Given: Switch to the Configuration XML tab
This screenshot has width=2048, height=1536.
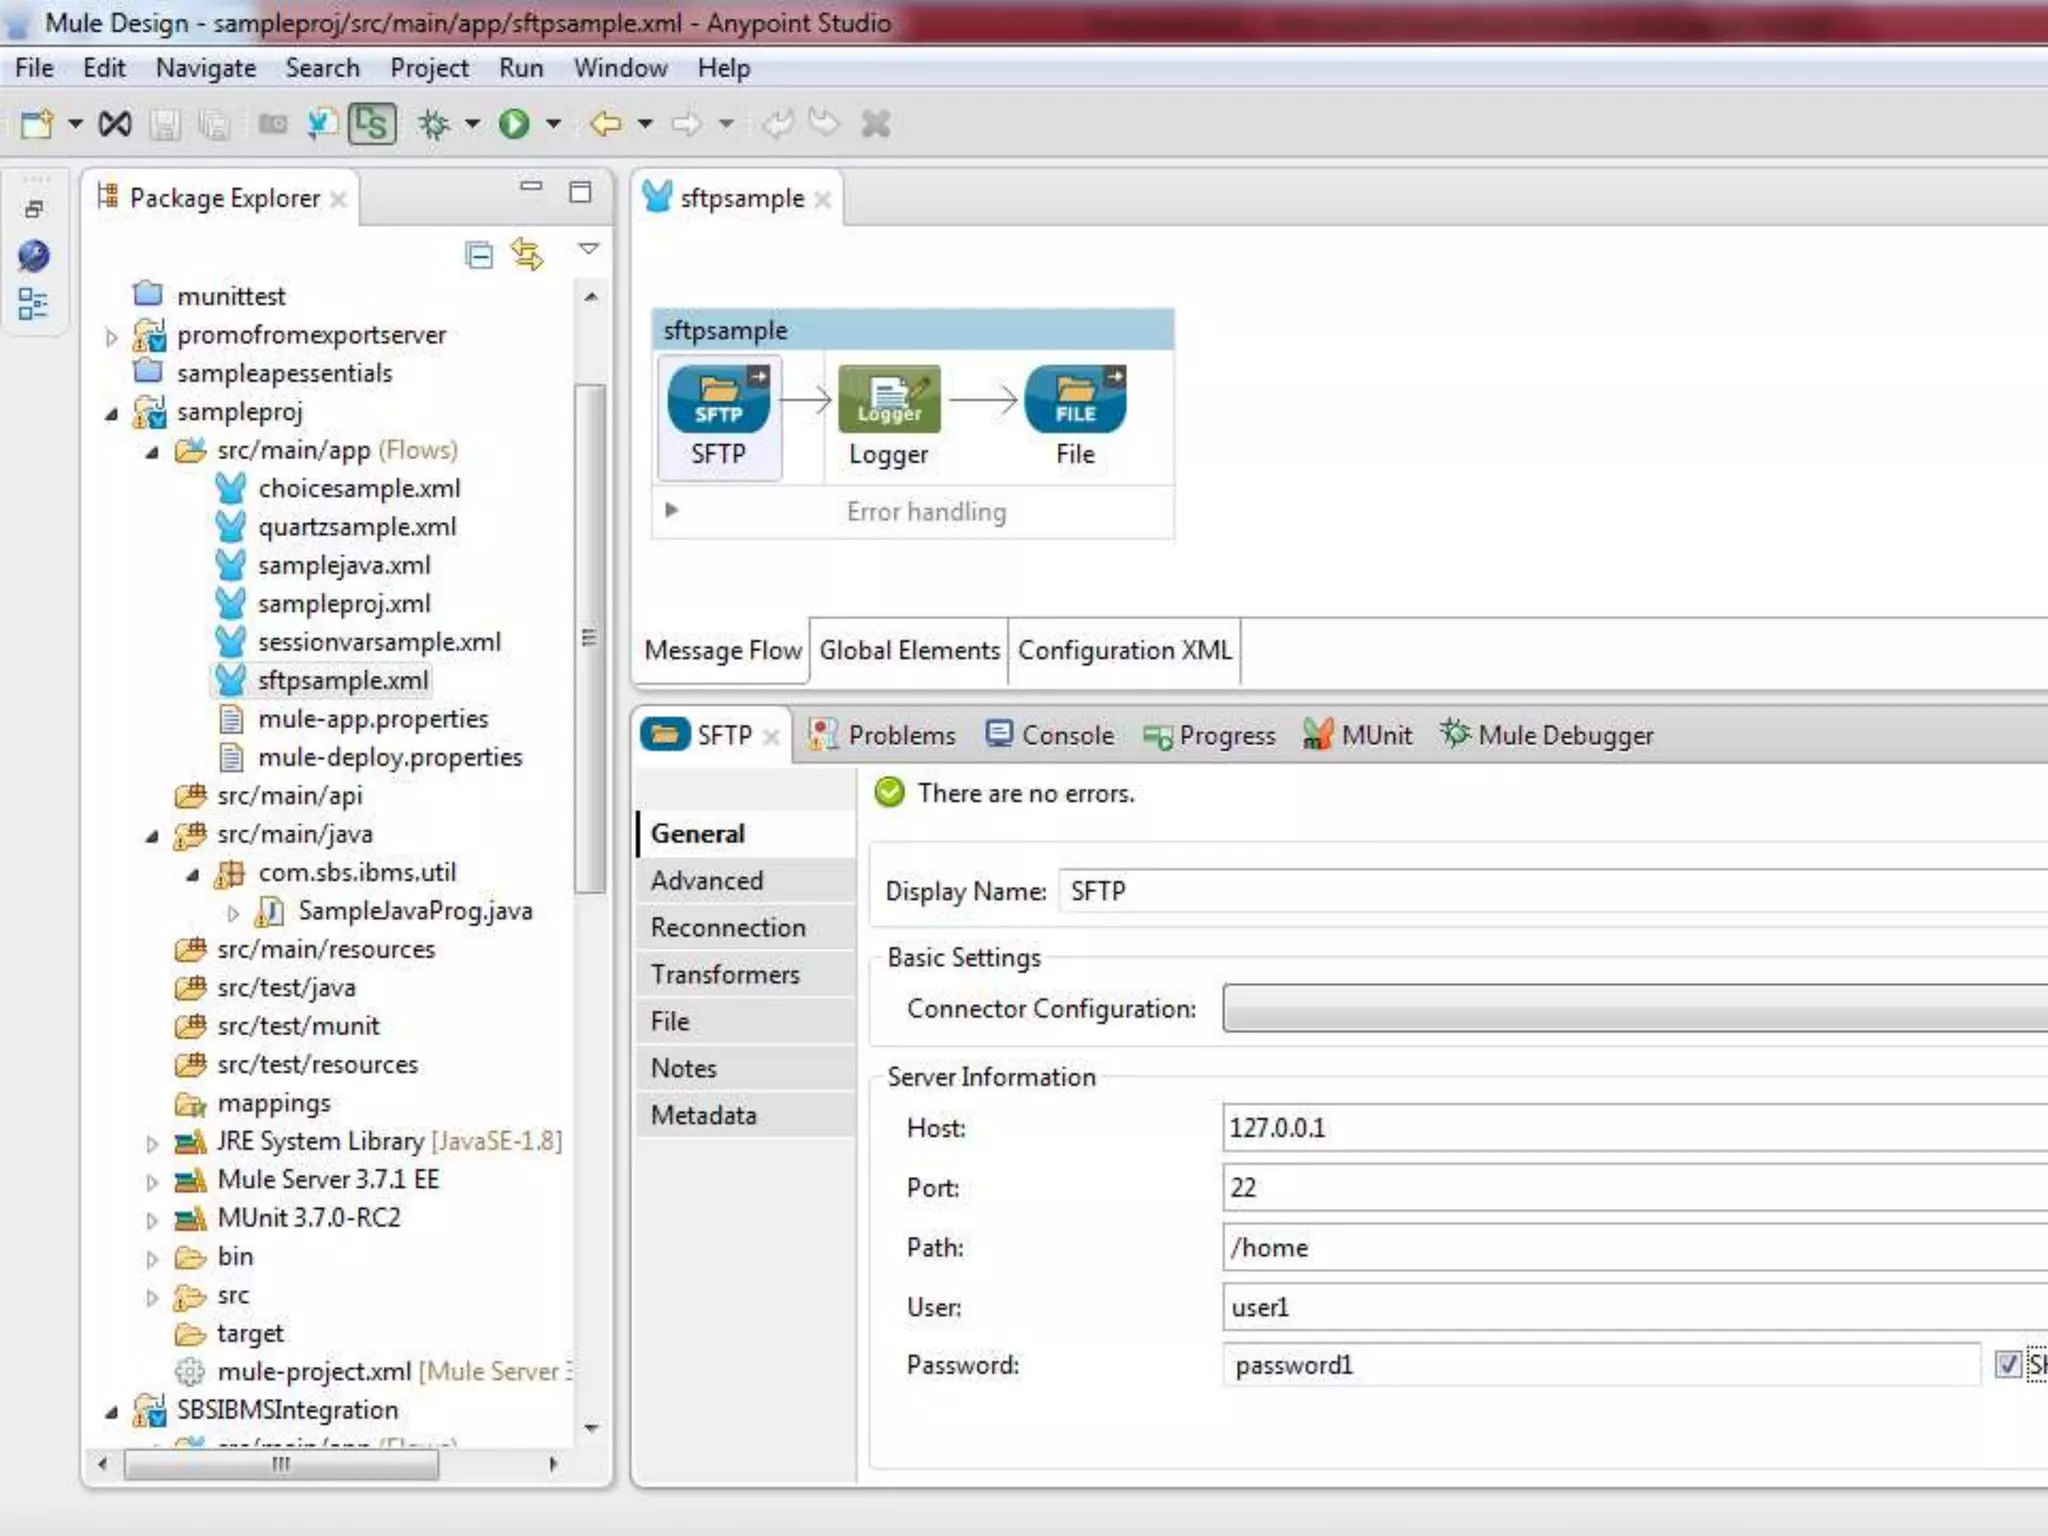Looking at the screenshot, I should pos(1124,651).
